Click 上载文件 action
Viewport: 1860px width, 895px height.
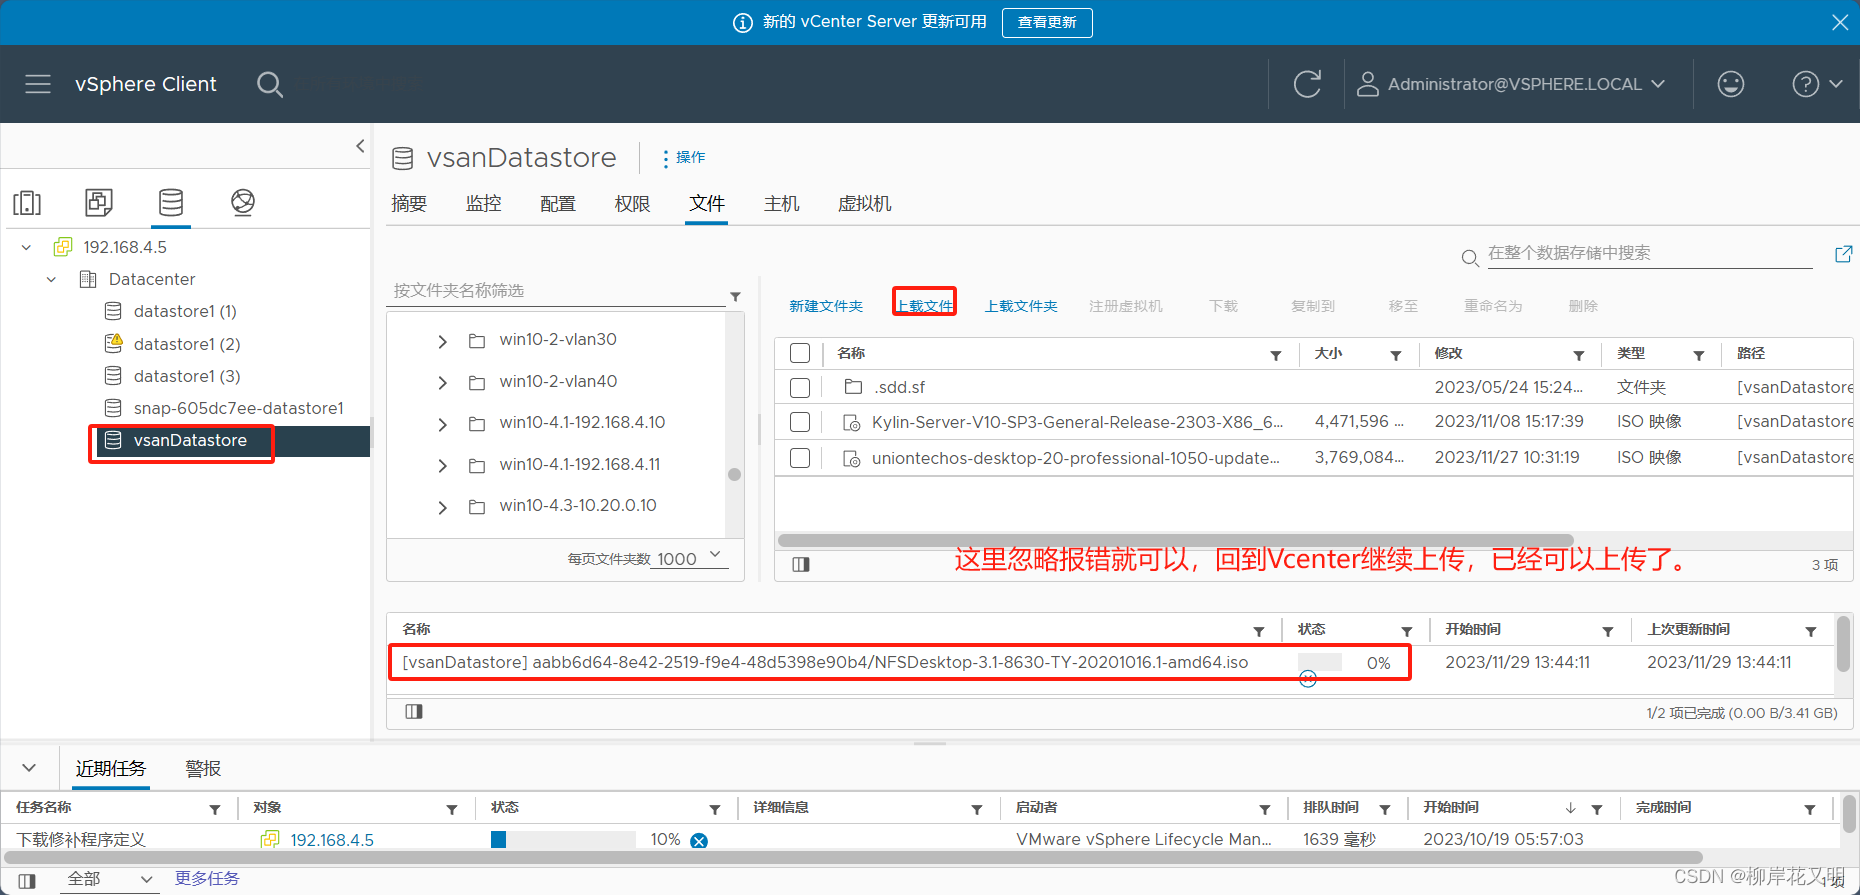(925, 306)
